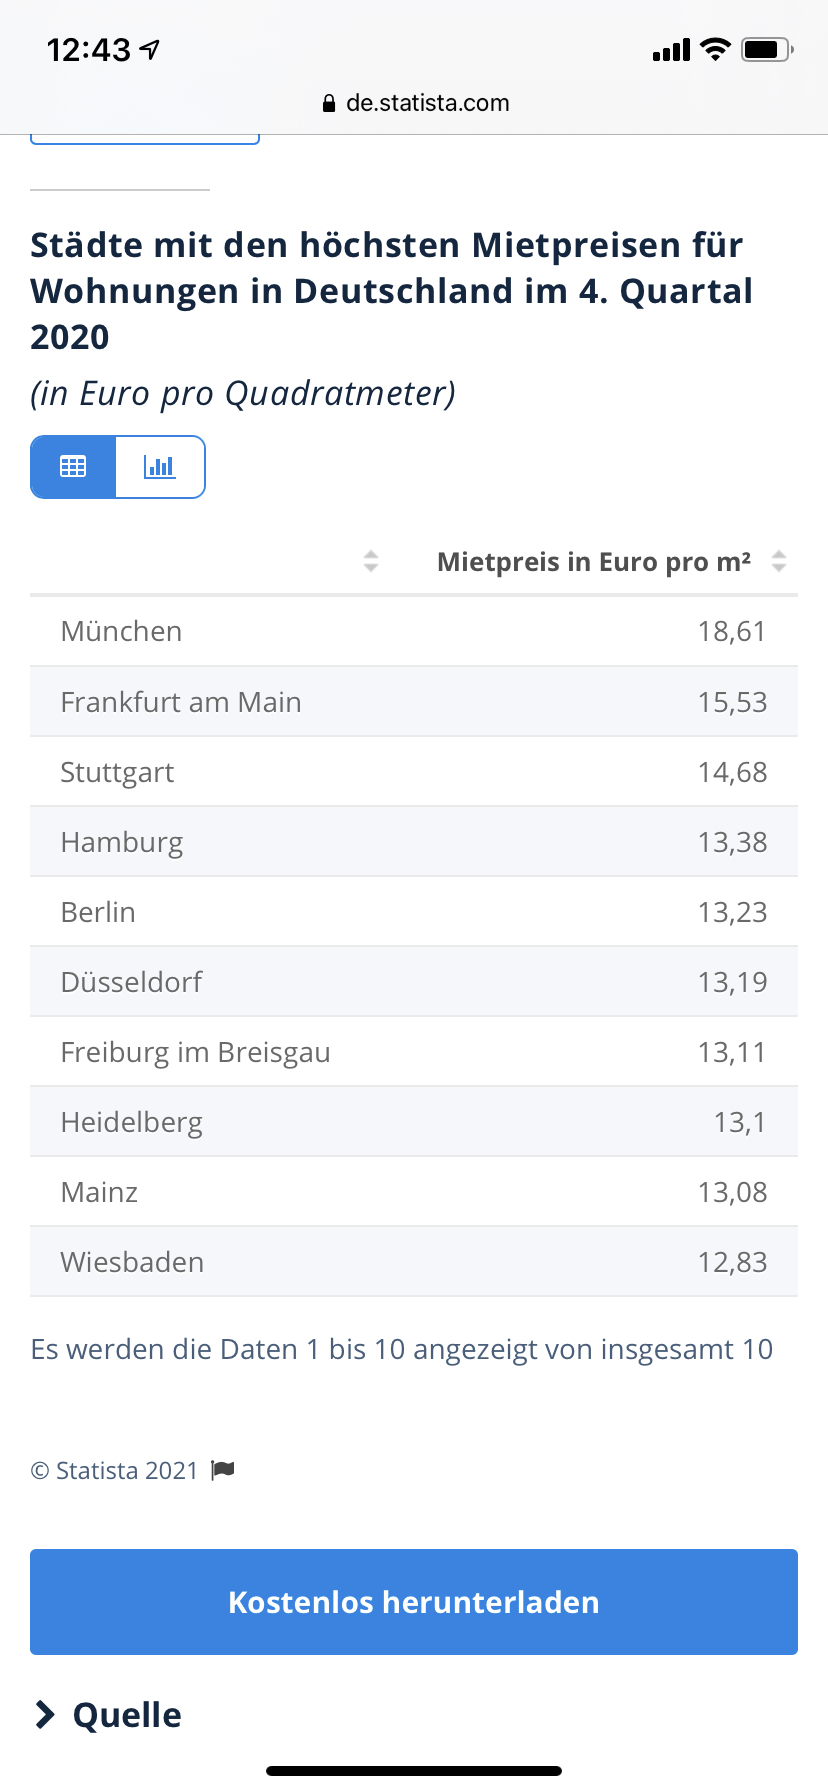The width and height of the screenshot is (828, 1792).
Task: Select the Frankfurt am Main row
Action: (414, 702)
